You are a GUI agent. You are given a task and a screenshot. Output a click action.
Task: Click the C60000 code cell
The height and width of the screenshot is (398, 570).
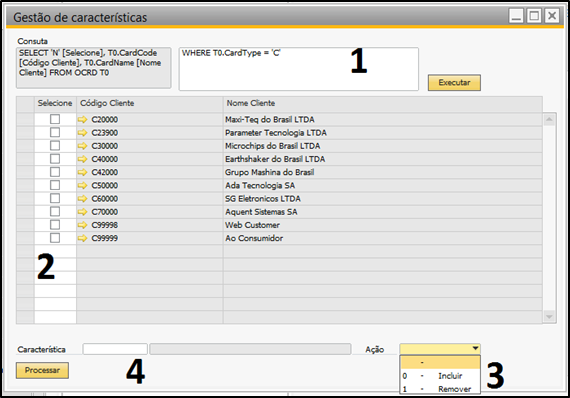(x=149, y=198)
